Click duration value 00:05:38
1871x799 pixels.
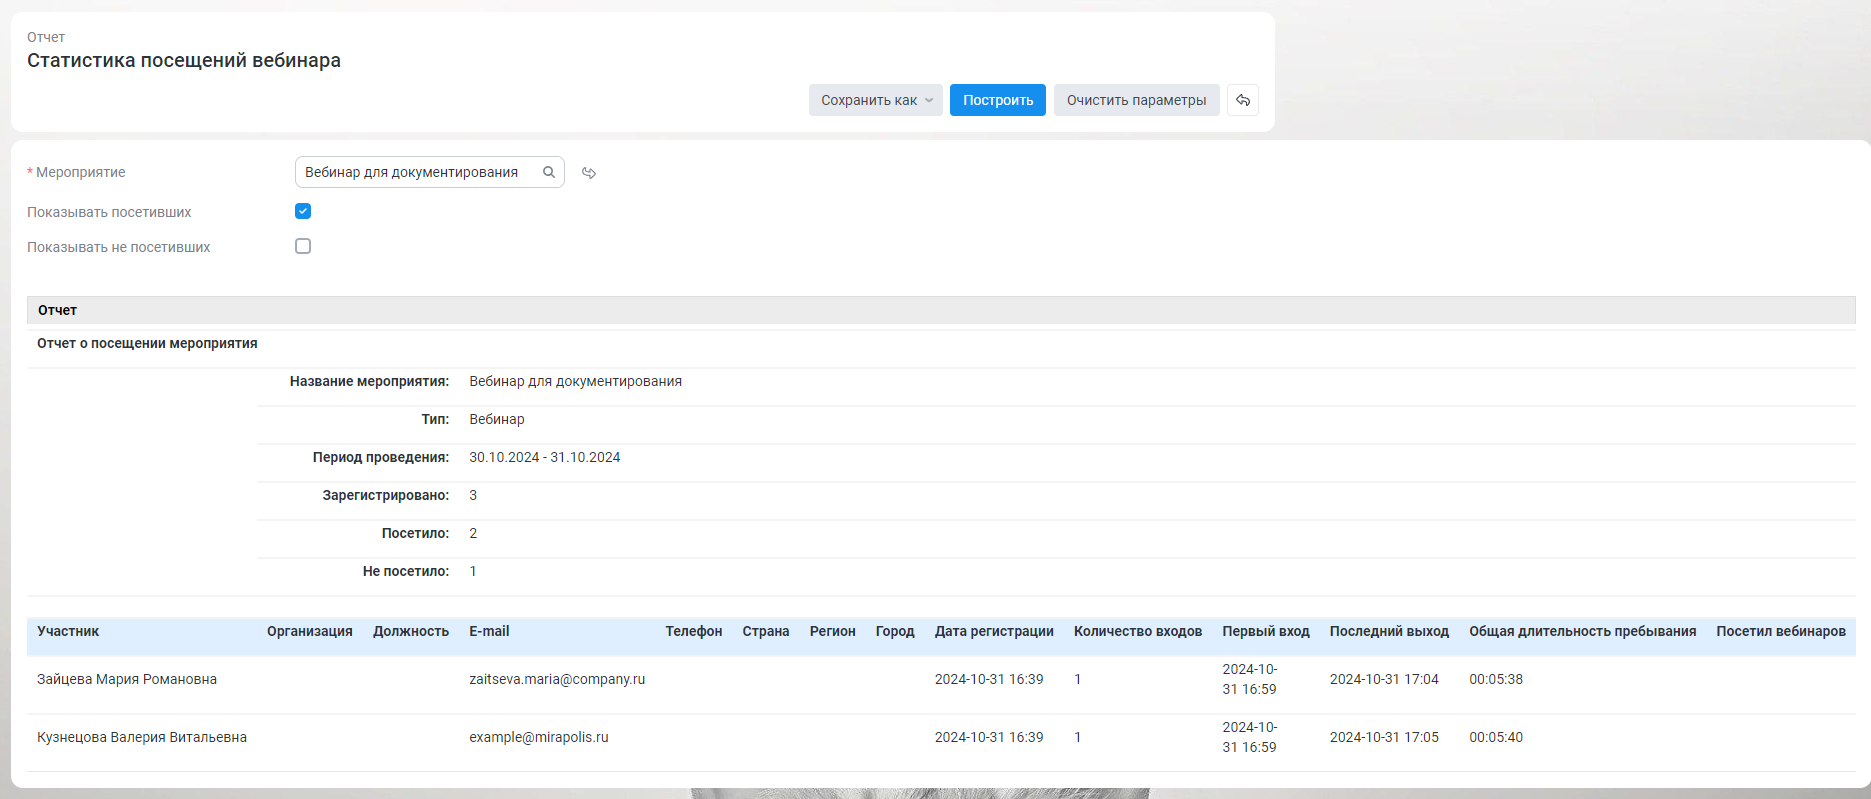1496,679
